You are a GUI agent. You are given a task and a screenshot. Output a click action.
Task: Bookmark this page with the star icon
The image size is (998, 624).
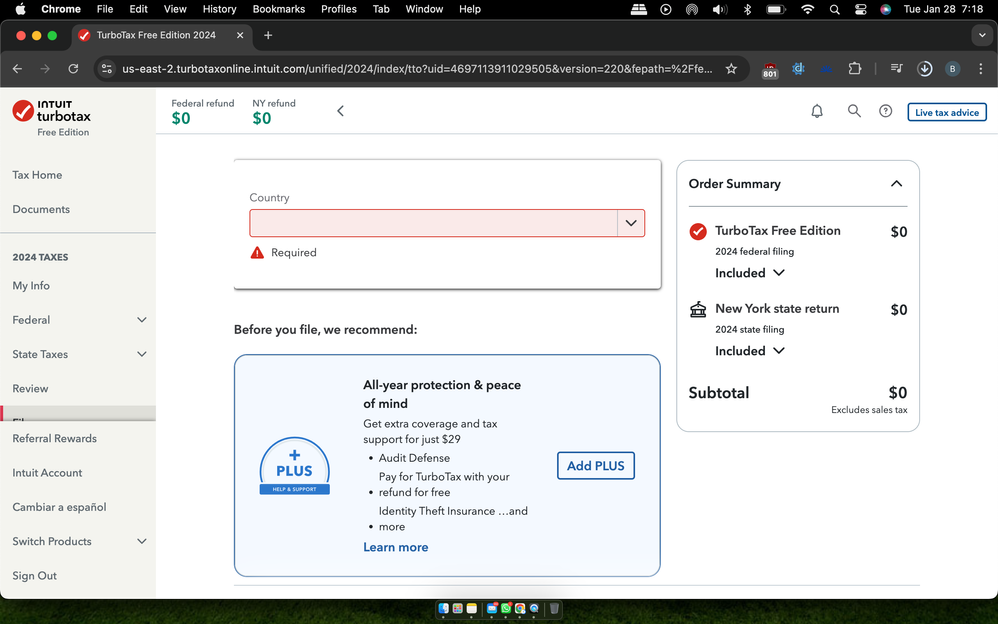(731, 69)
